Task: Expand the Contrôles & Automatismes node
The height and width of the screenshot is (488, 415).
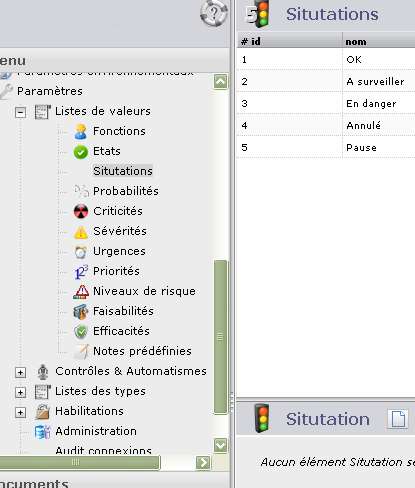Action: (20, 372)
